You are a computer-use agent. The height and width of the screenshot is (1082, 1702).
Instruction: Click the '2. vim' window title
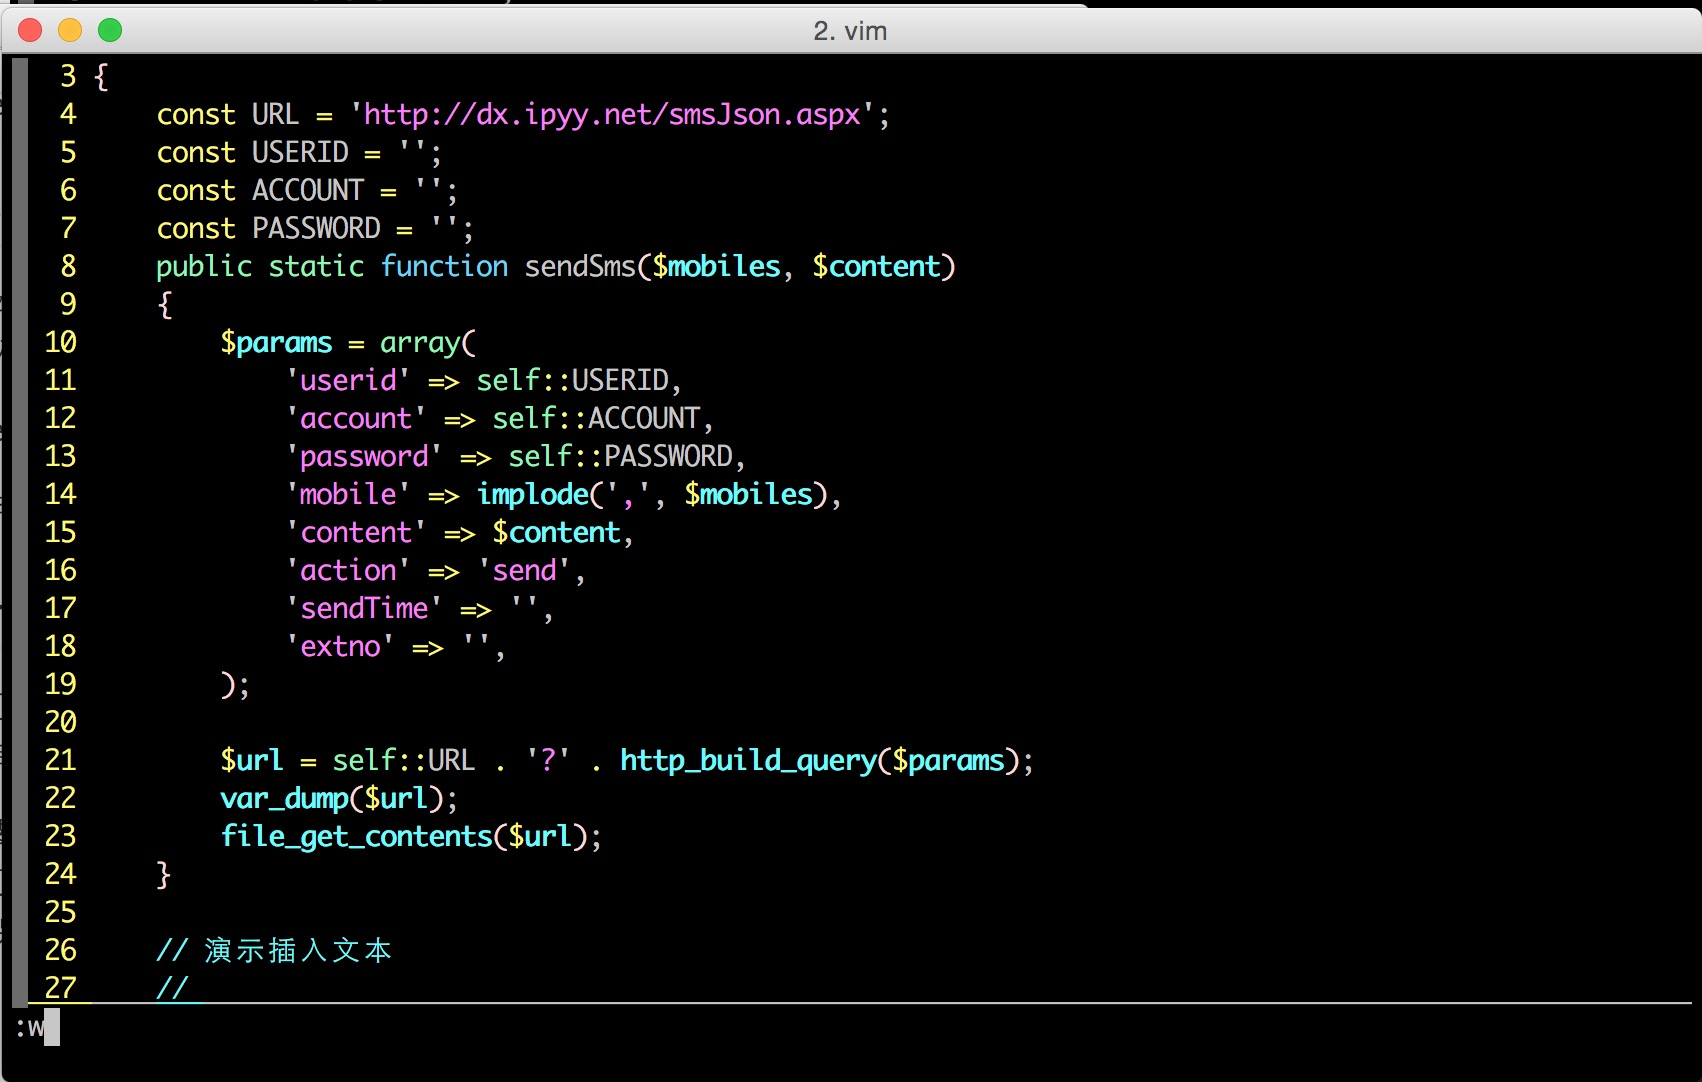click(x=850, y=31)
